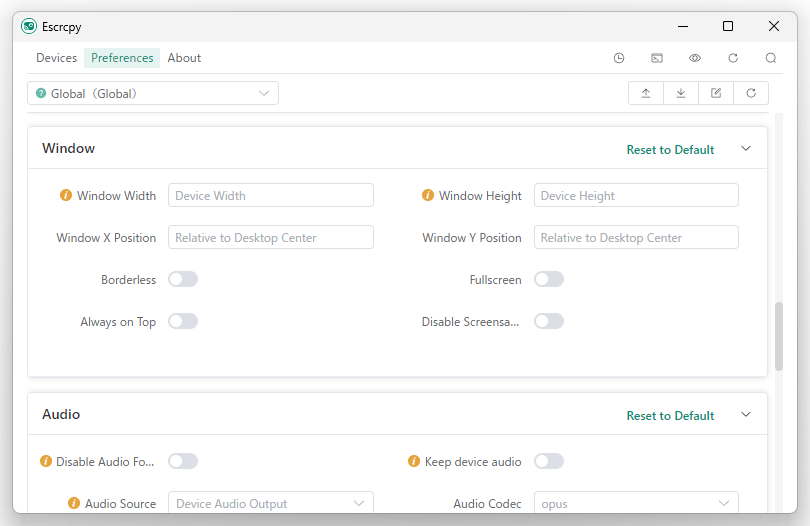810x526 pixels.
Task: Switch to the Devices tab
Action: coord(56,58)
